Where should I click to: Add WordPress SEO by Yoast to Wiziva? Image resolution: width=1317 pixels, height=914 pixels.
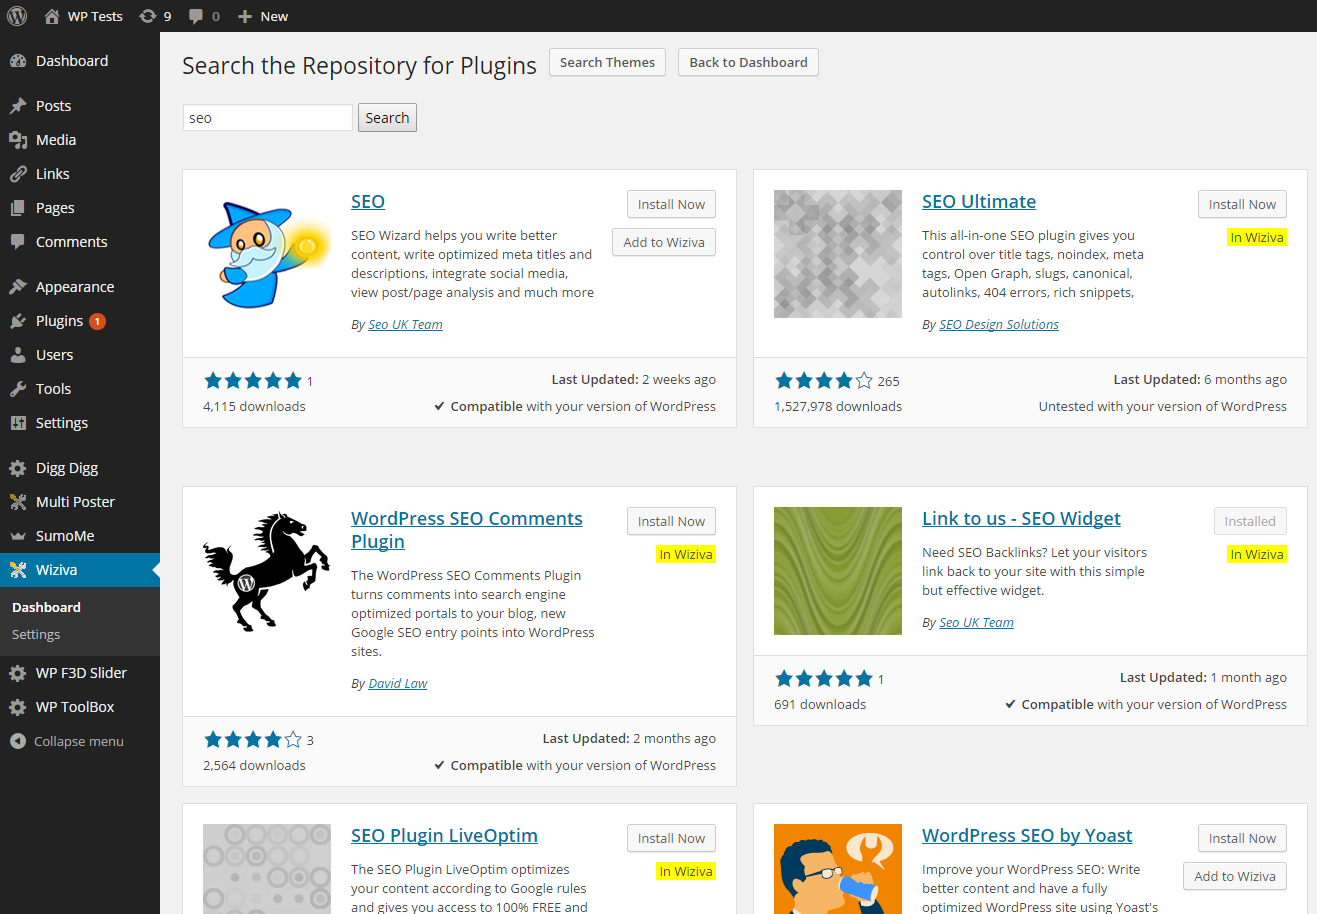click(x=1235, y=876)
